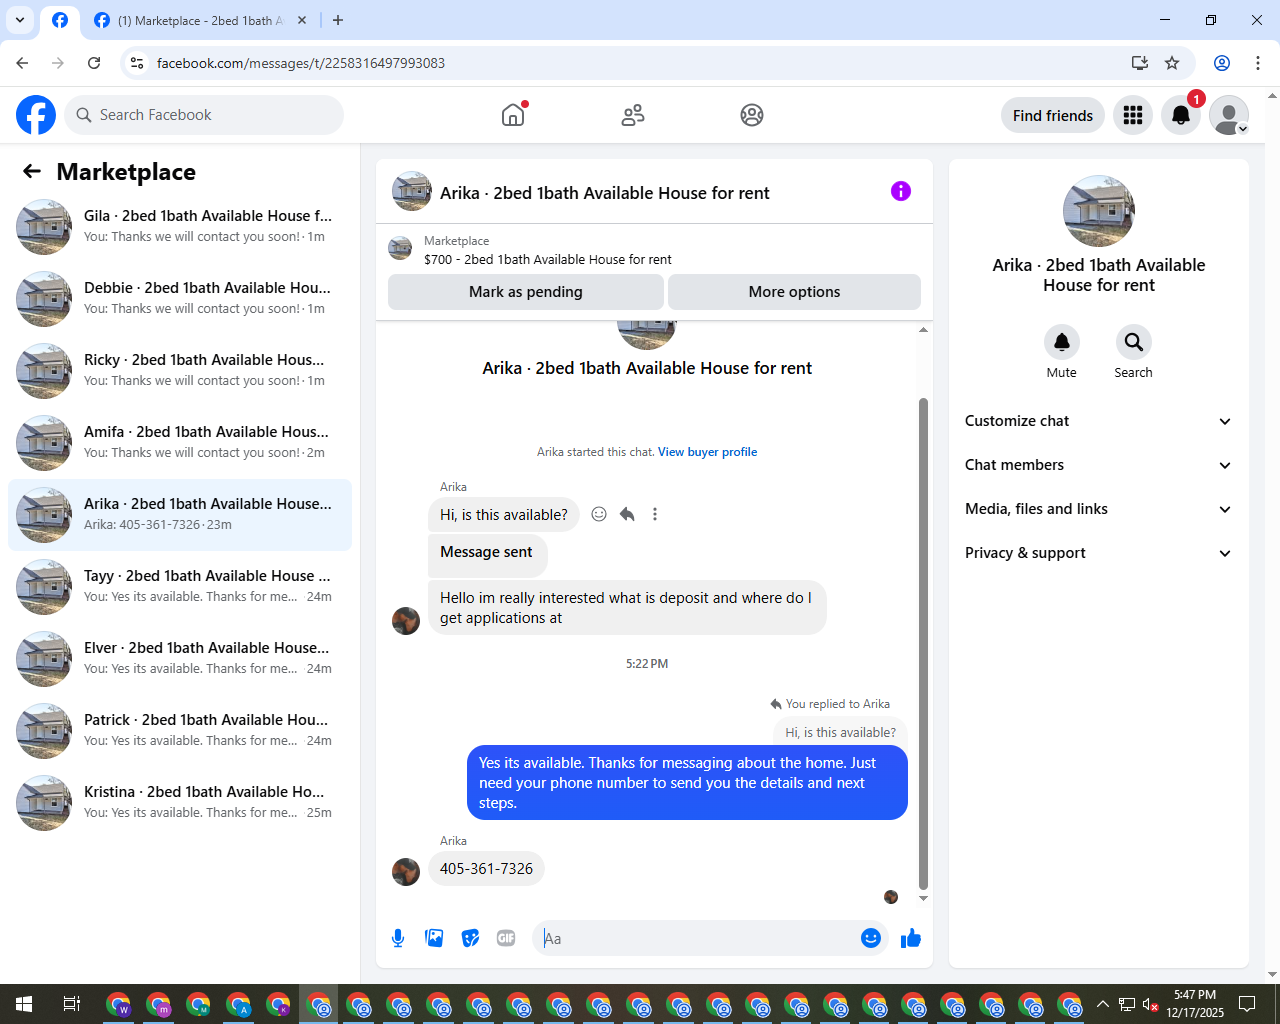1280x1024 pixels.
Task: Click Find friends button
Action: click(1053, 115)
